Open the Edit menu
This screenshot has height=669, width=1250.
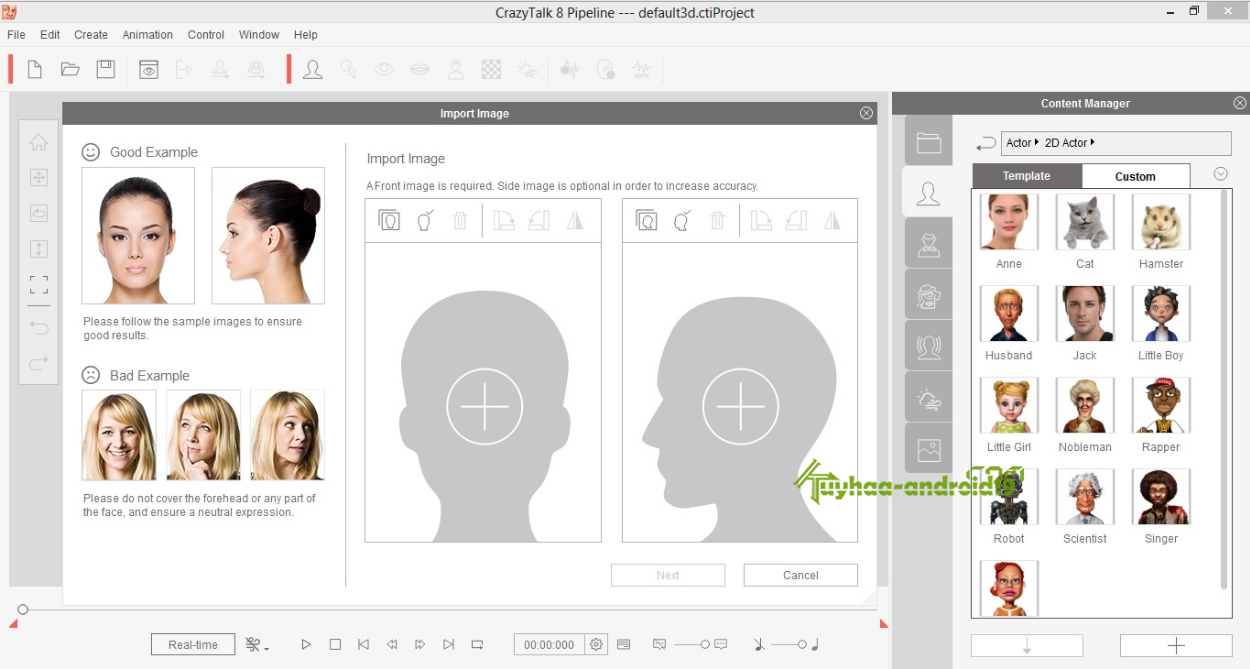point(50,34)
